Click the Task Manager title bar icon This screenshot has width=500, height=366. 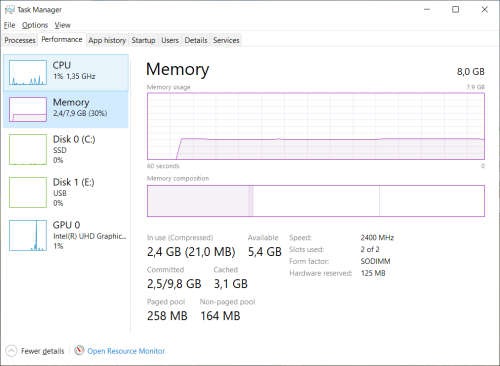[x=10, y=10]
